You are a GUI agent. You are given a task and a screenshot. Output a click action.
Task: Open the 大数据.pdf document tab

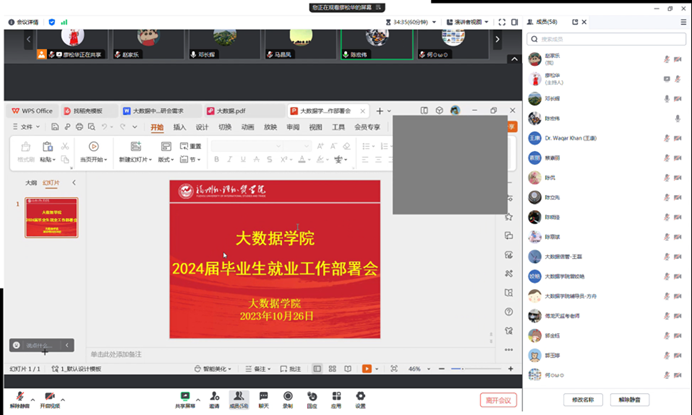(225, 110)
